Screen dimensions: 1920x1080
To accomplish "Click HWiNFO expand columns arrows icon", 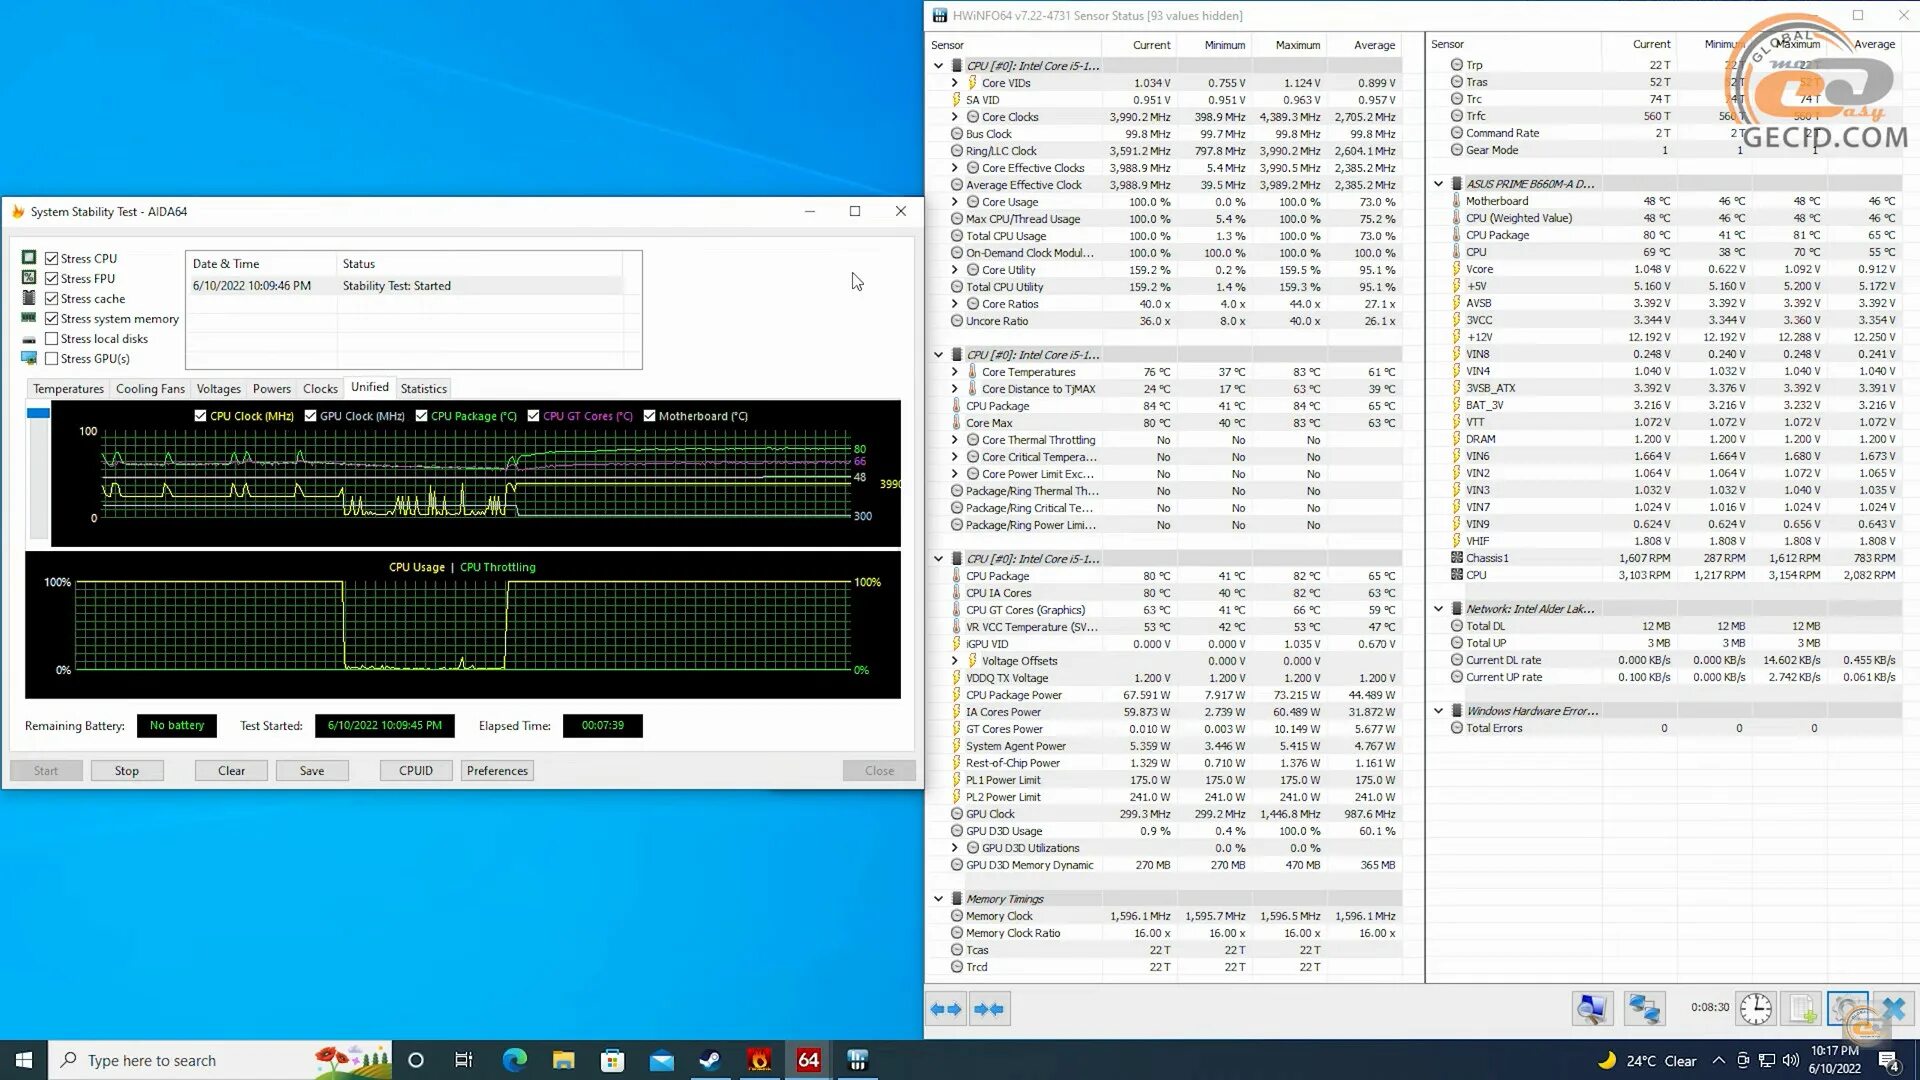I will pyautogui.click(x=945, y=1009).
